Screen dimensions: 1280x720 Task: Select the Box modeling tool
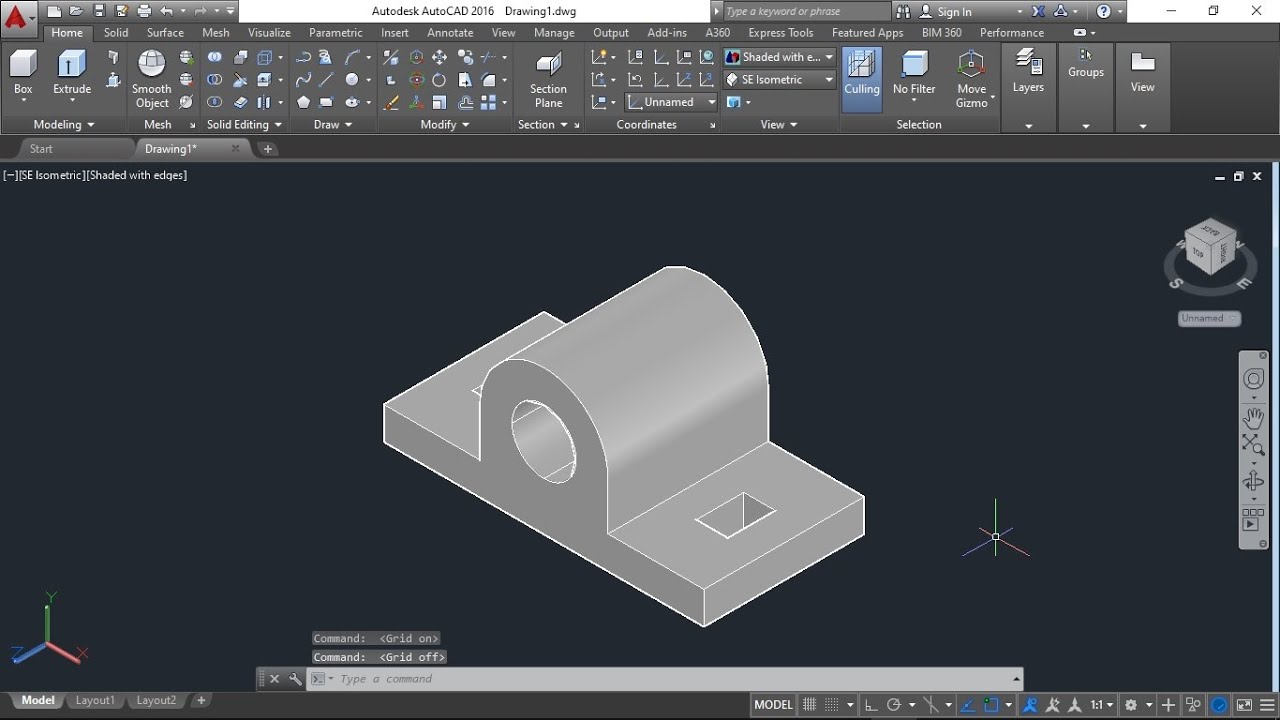click(23, 73)
